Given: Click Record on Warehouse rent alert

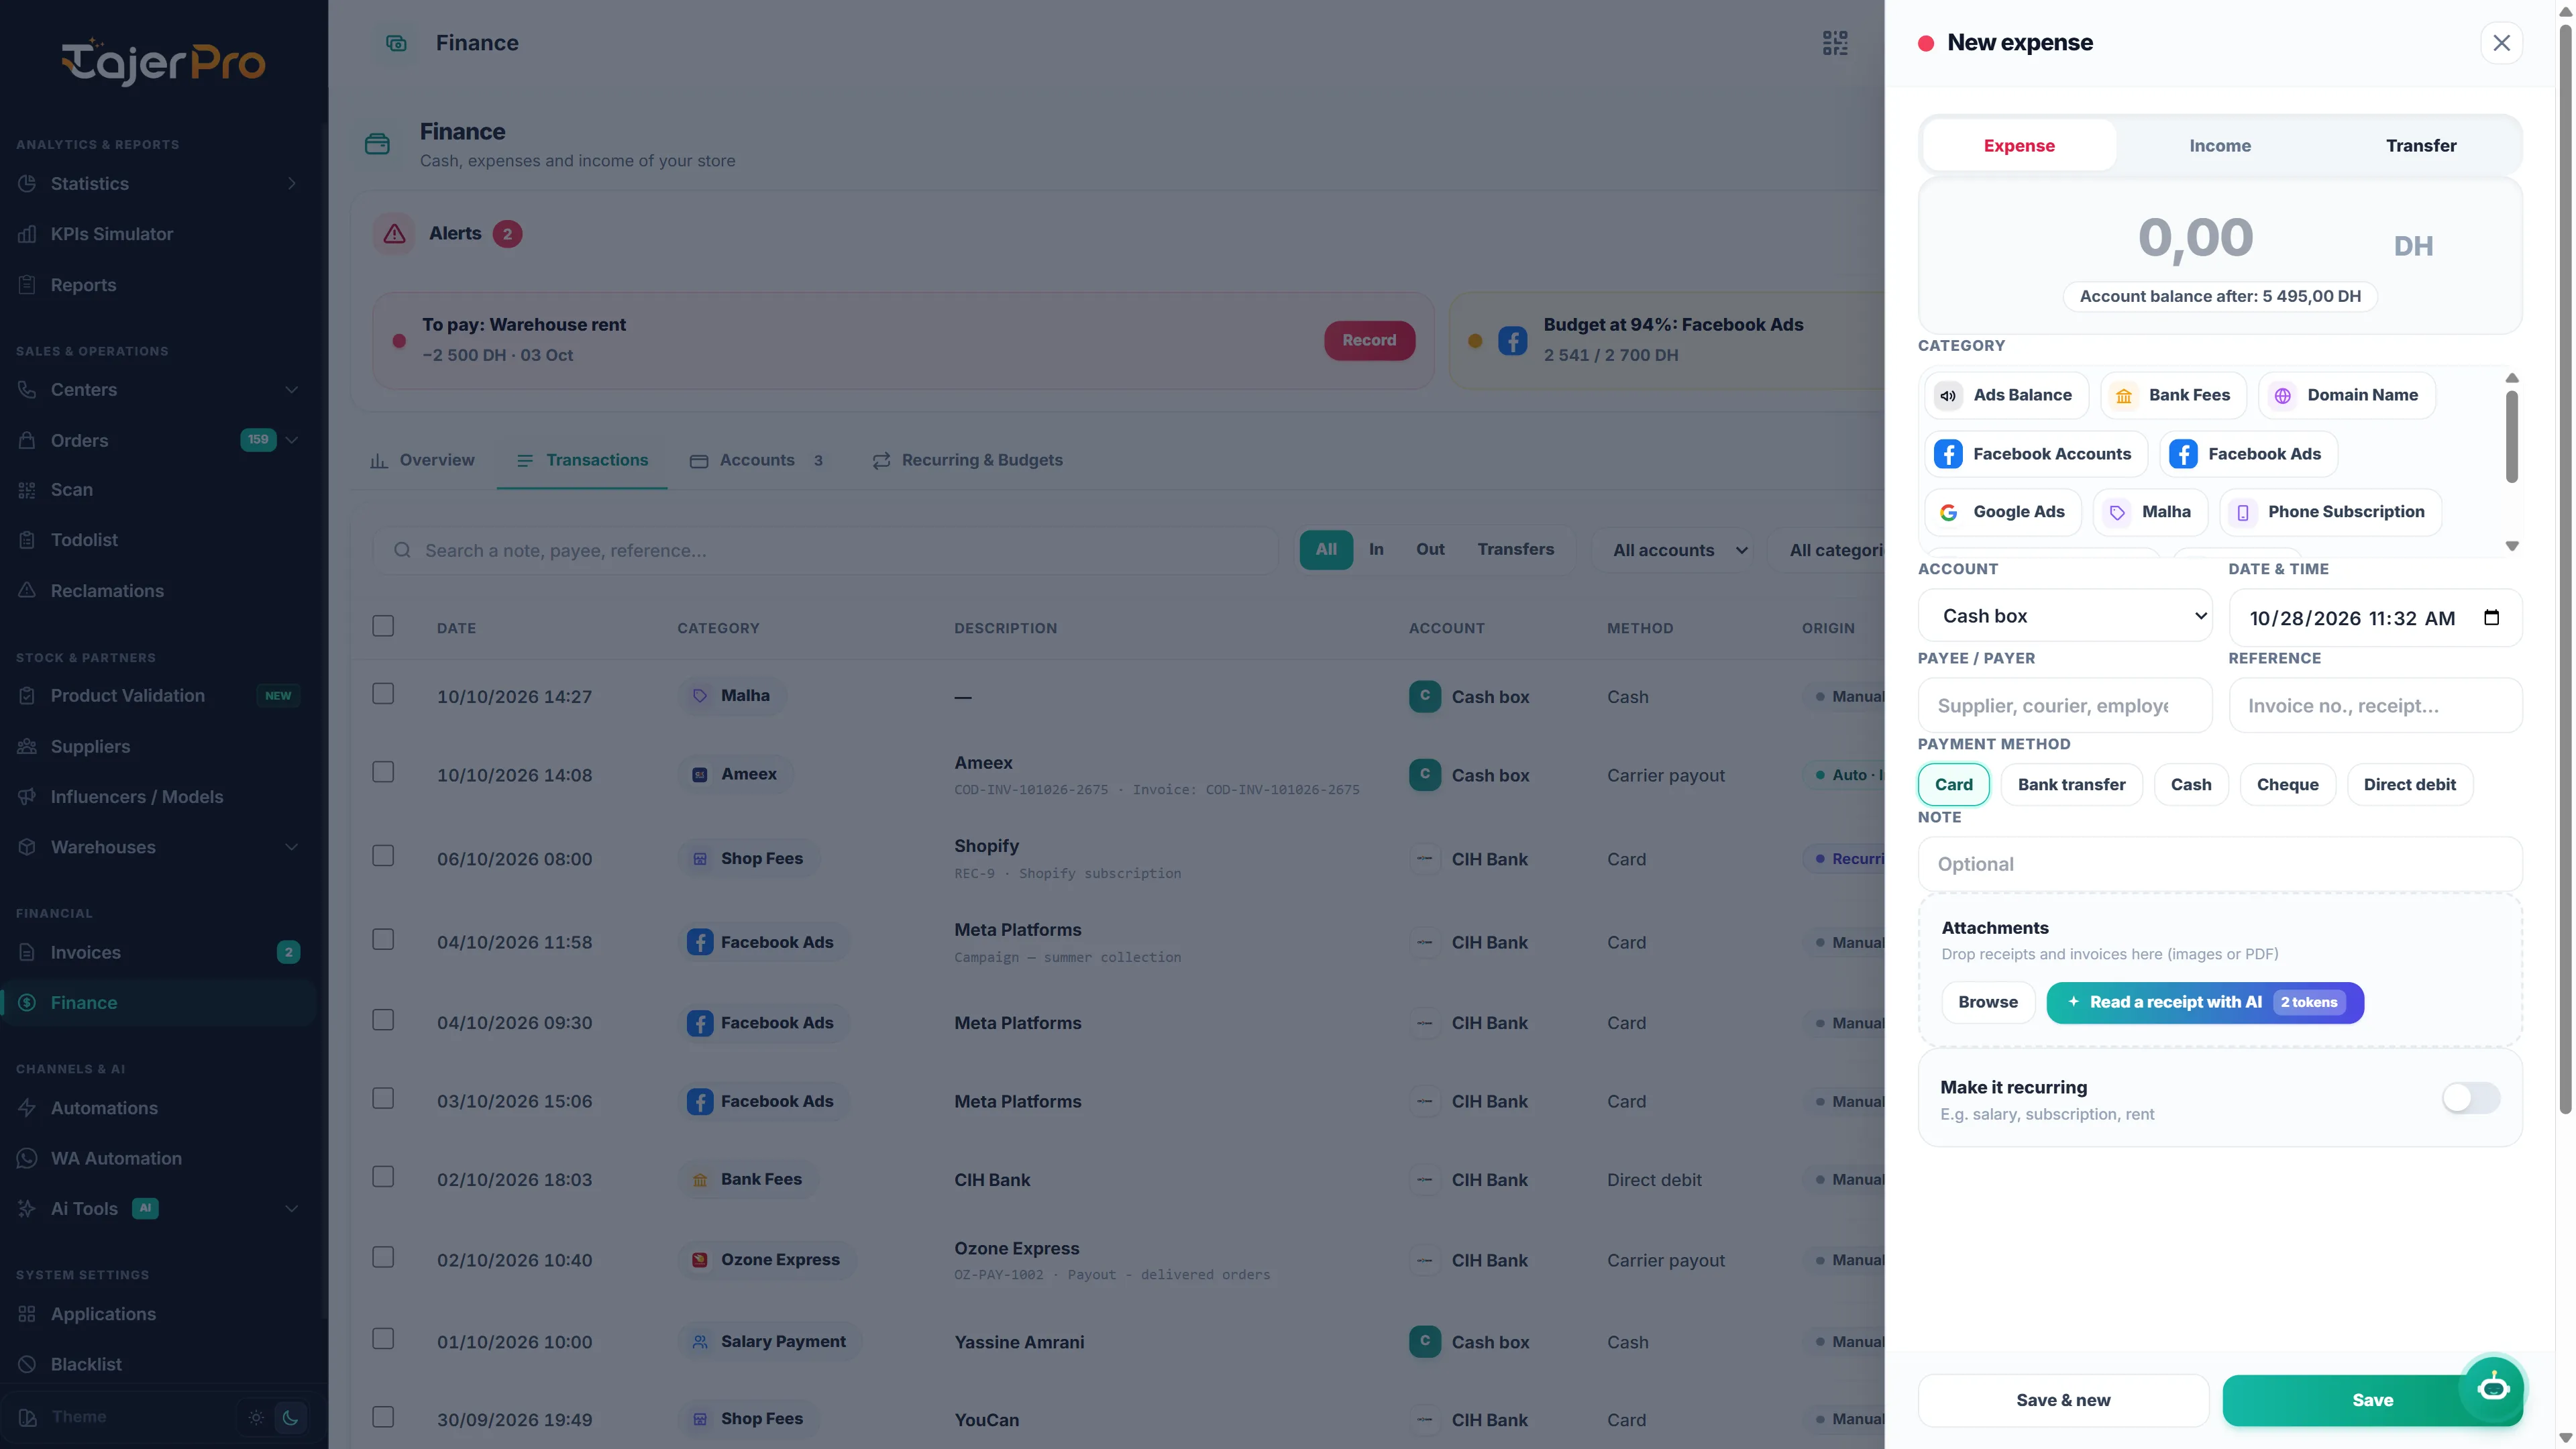Looking at the screenshot, I should 1369,340.
